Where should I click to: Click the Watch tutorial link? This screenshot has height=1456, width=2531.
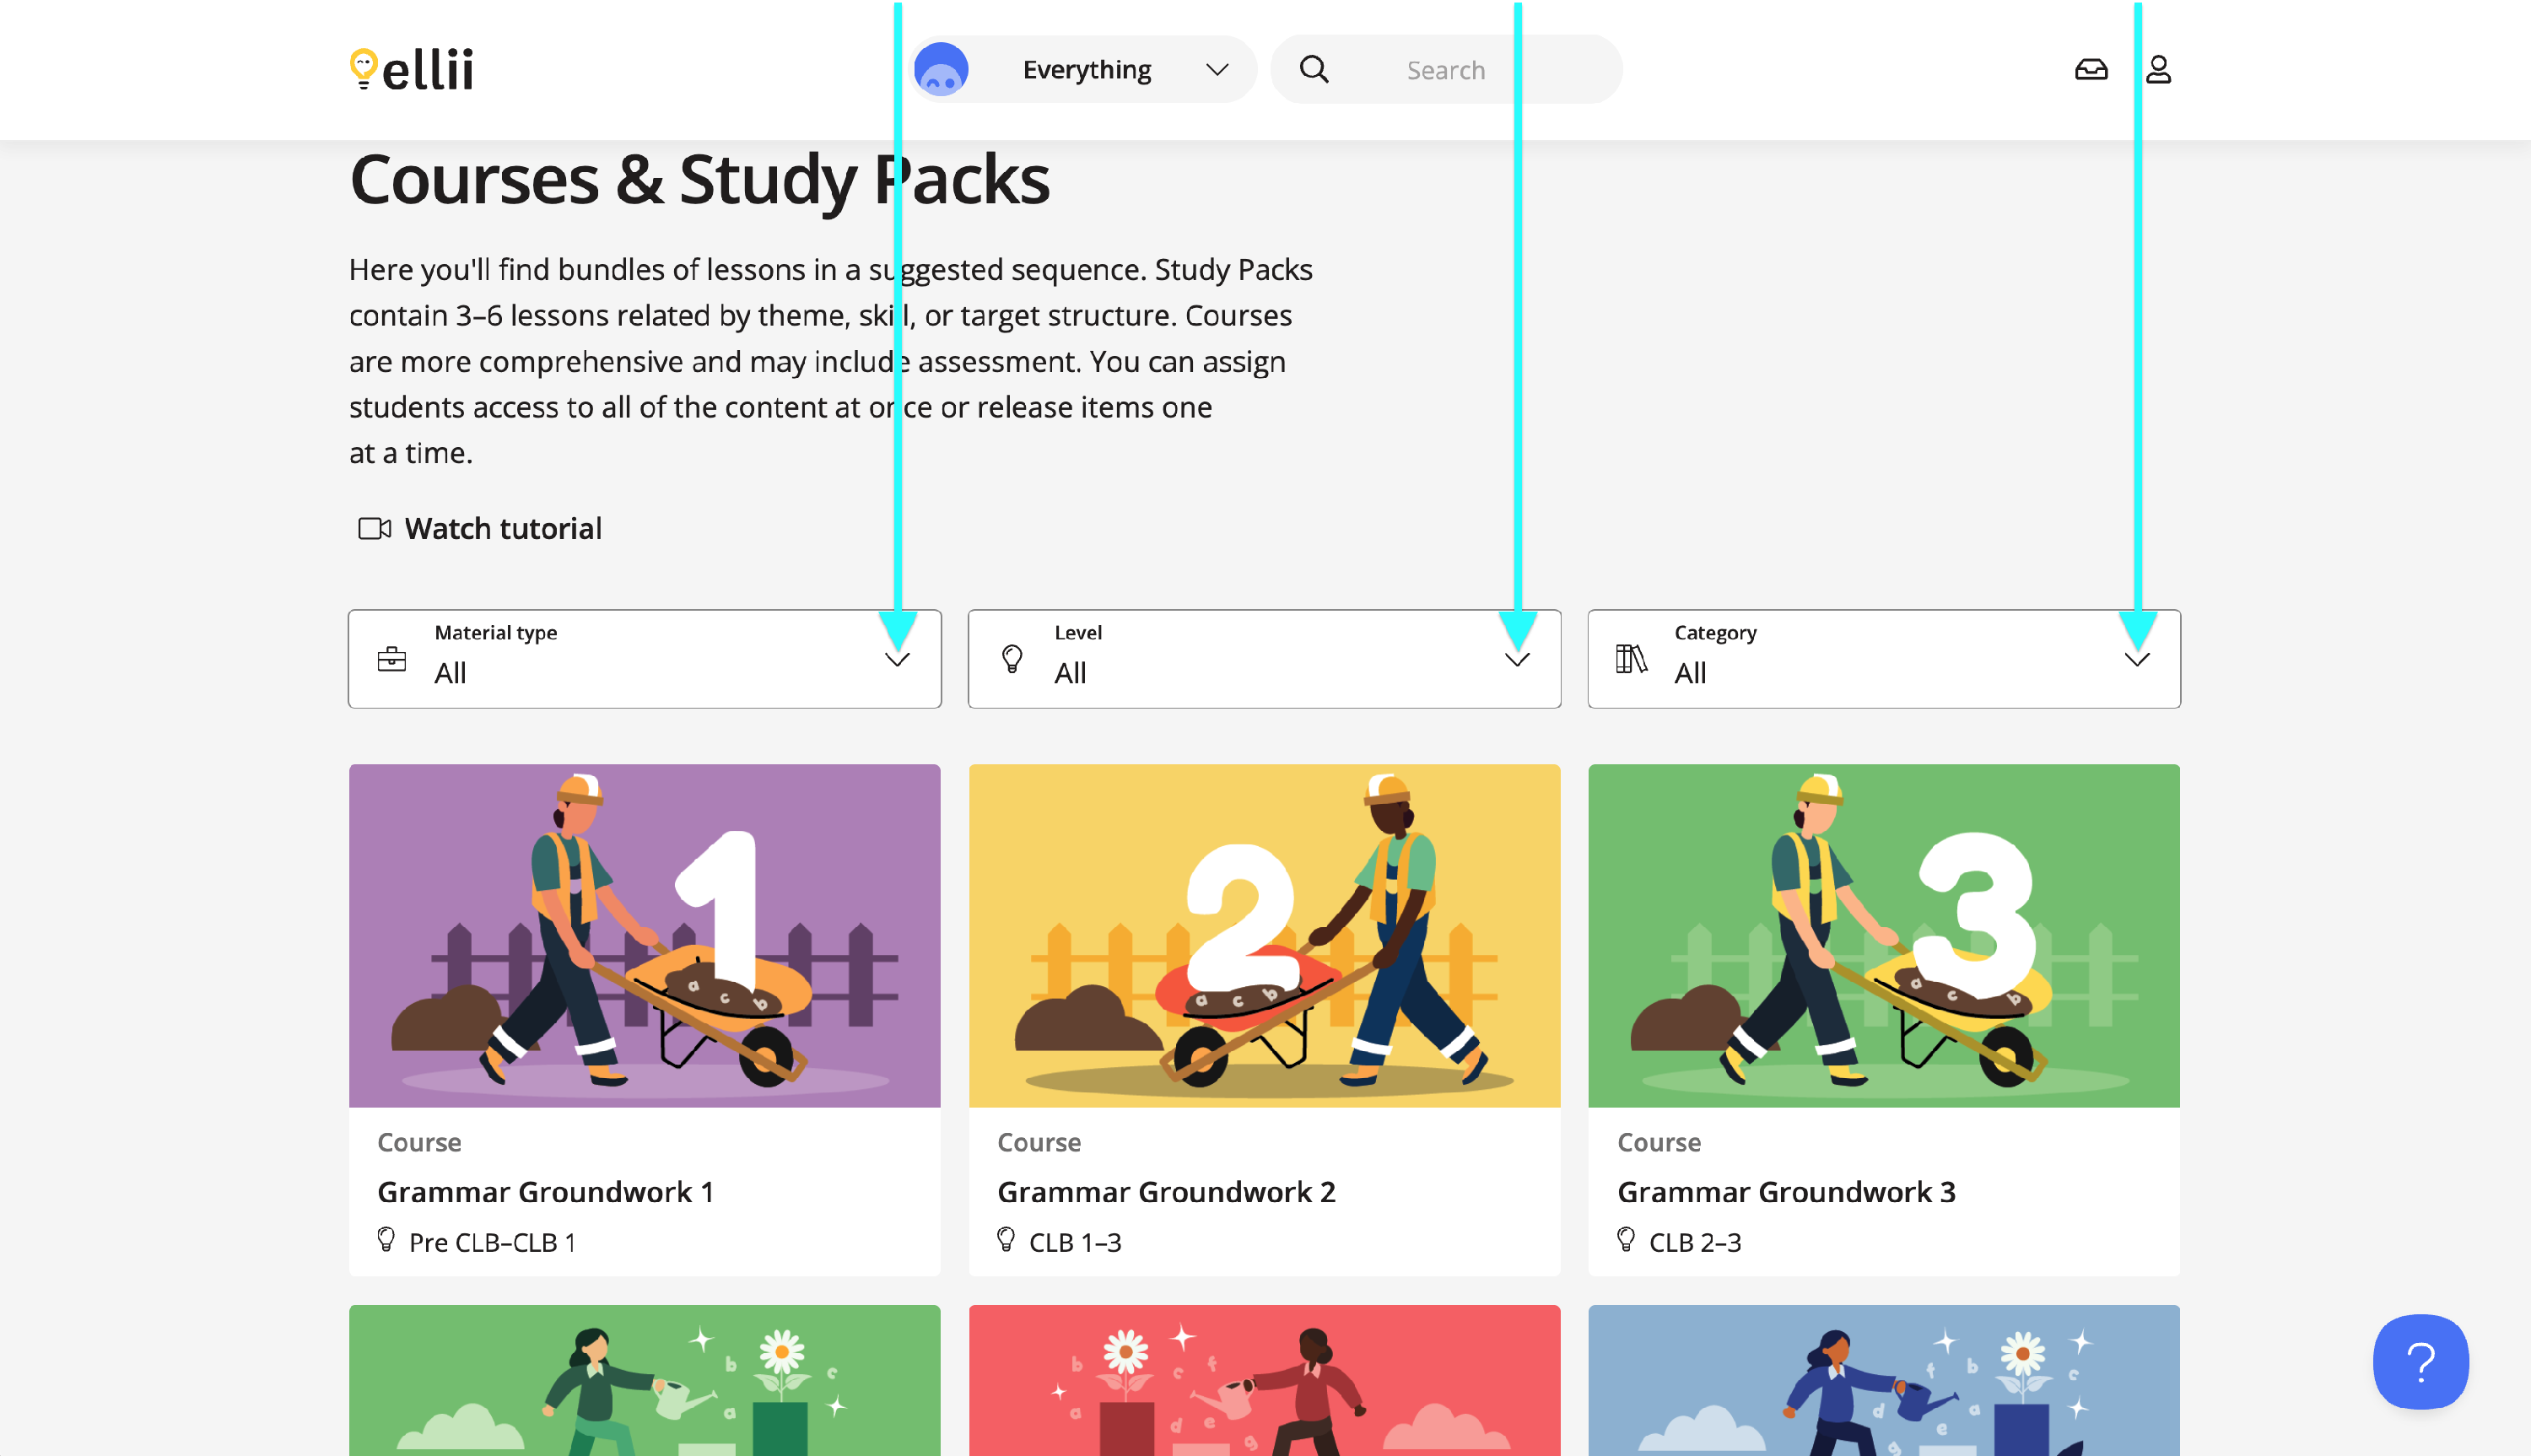(x=502, y=528)
